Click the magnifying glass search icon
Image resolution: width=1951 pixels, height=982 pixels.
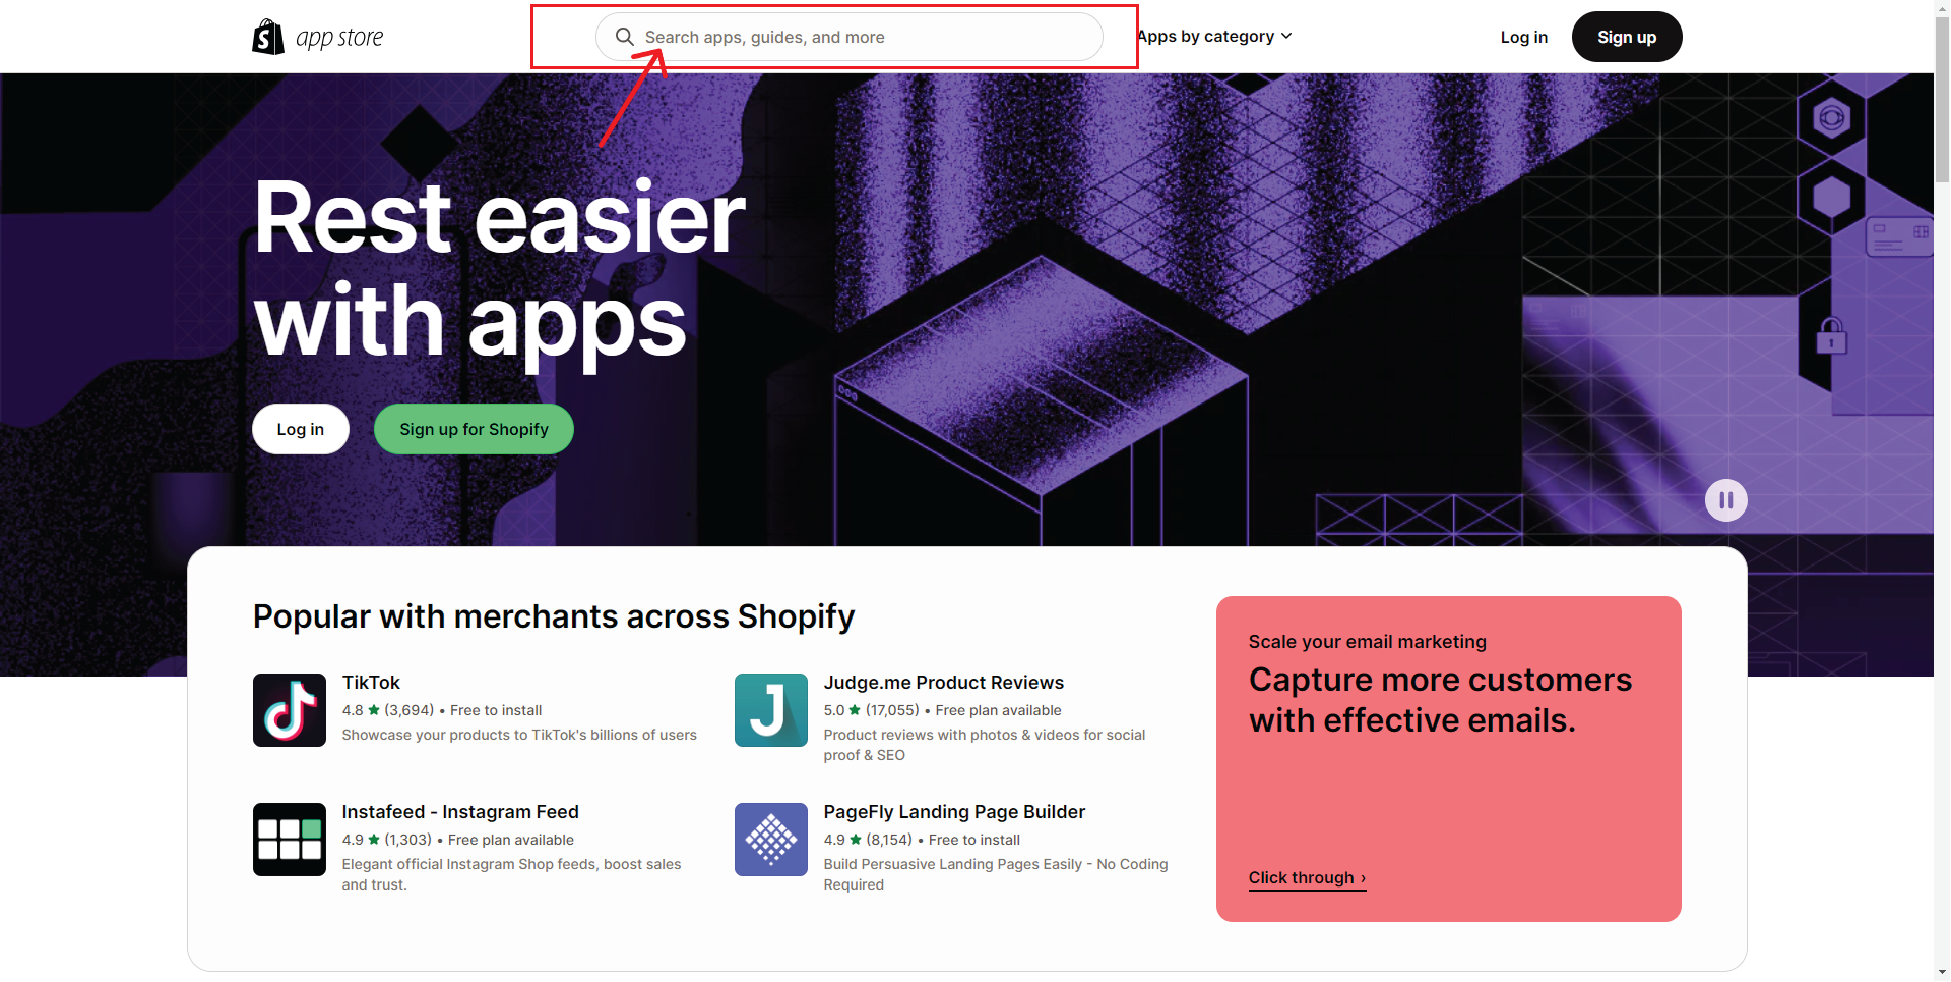(624, 37)
